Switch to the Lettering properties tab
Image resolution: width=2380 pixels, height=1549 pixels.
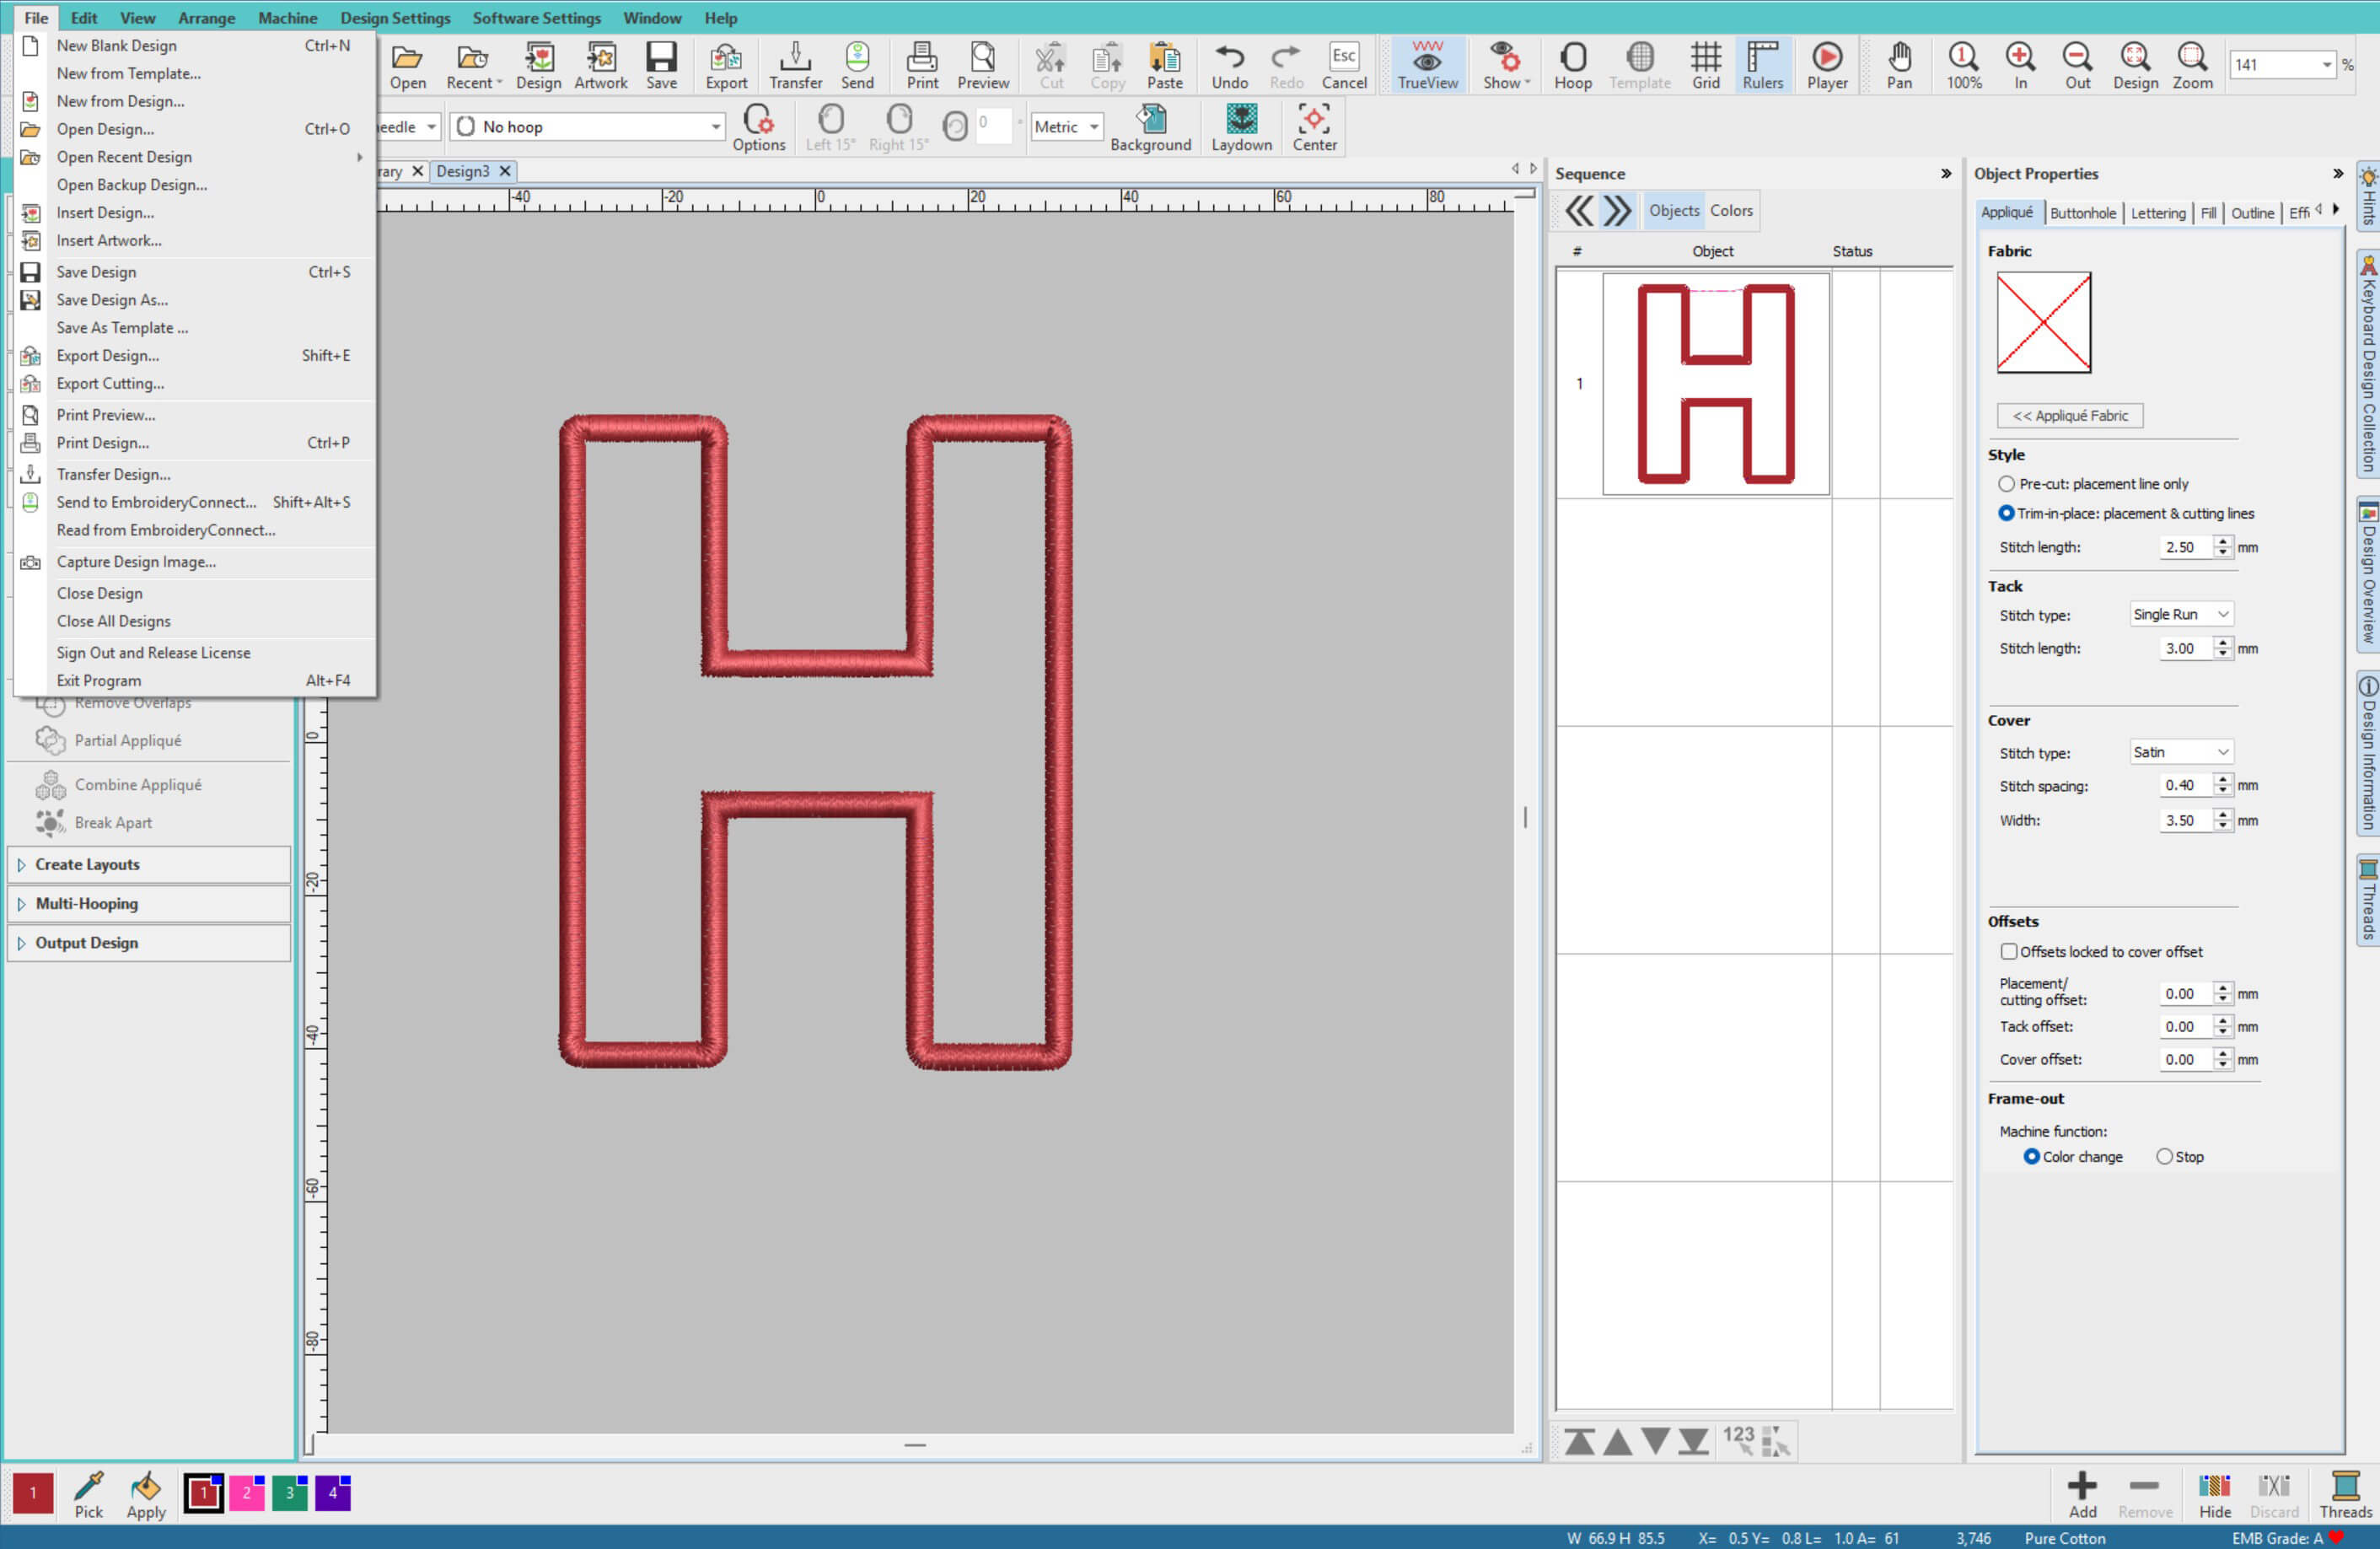point(2157,213)
